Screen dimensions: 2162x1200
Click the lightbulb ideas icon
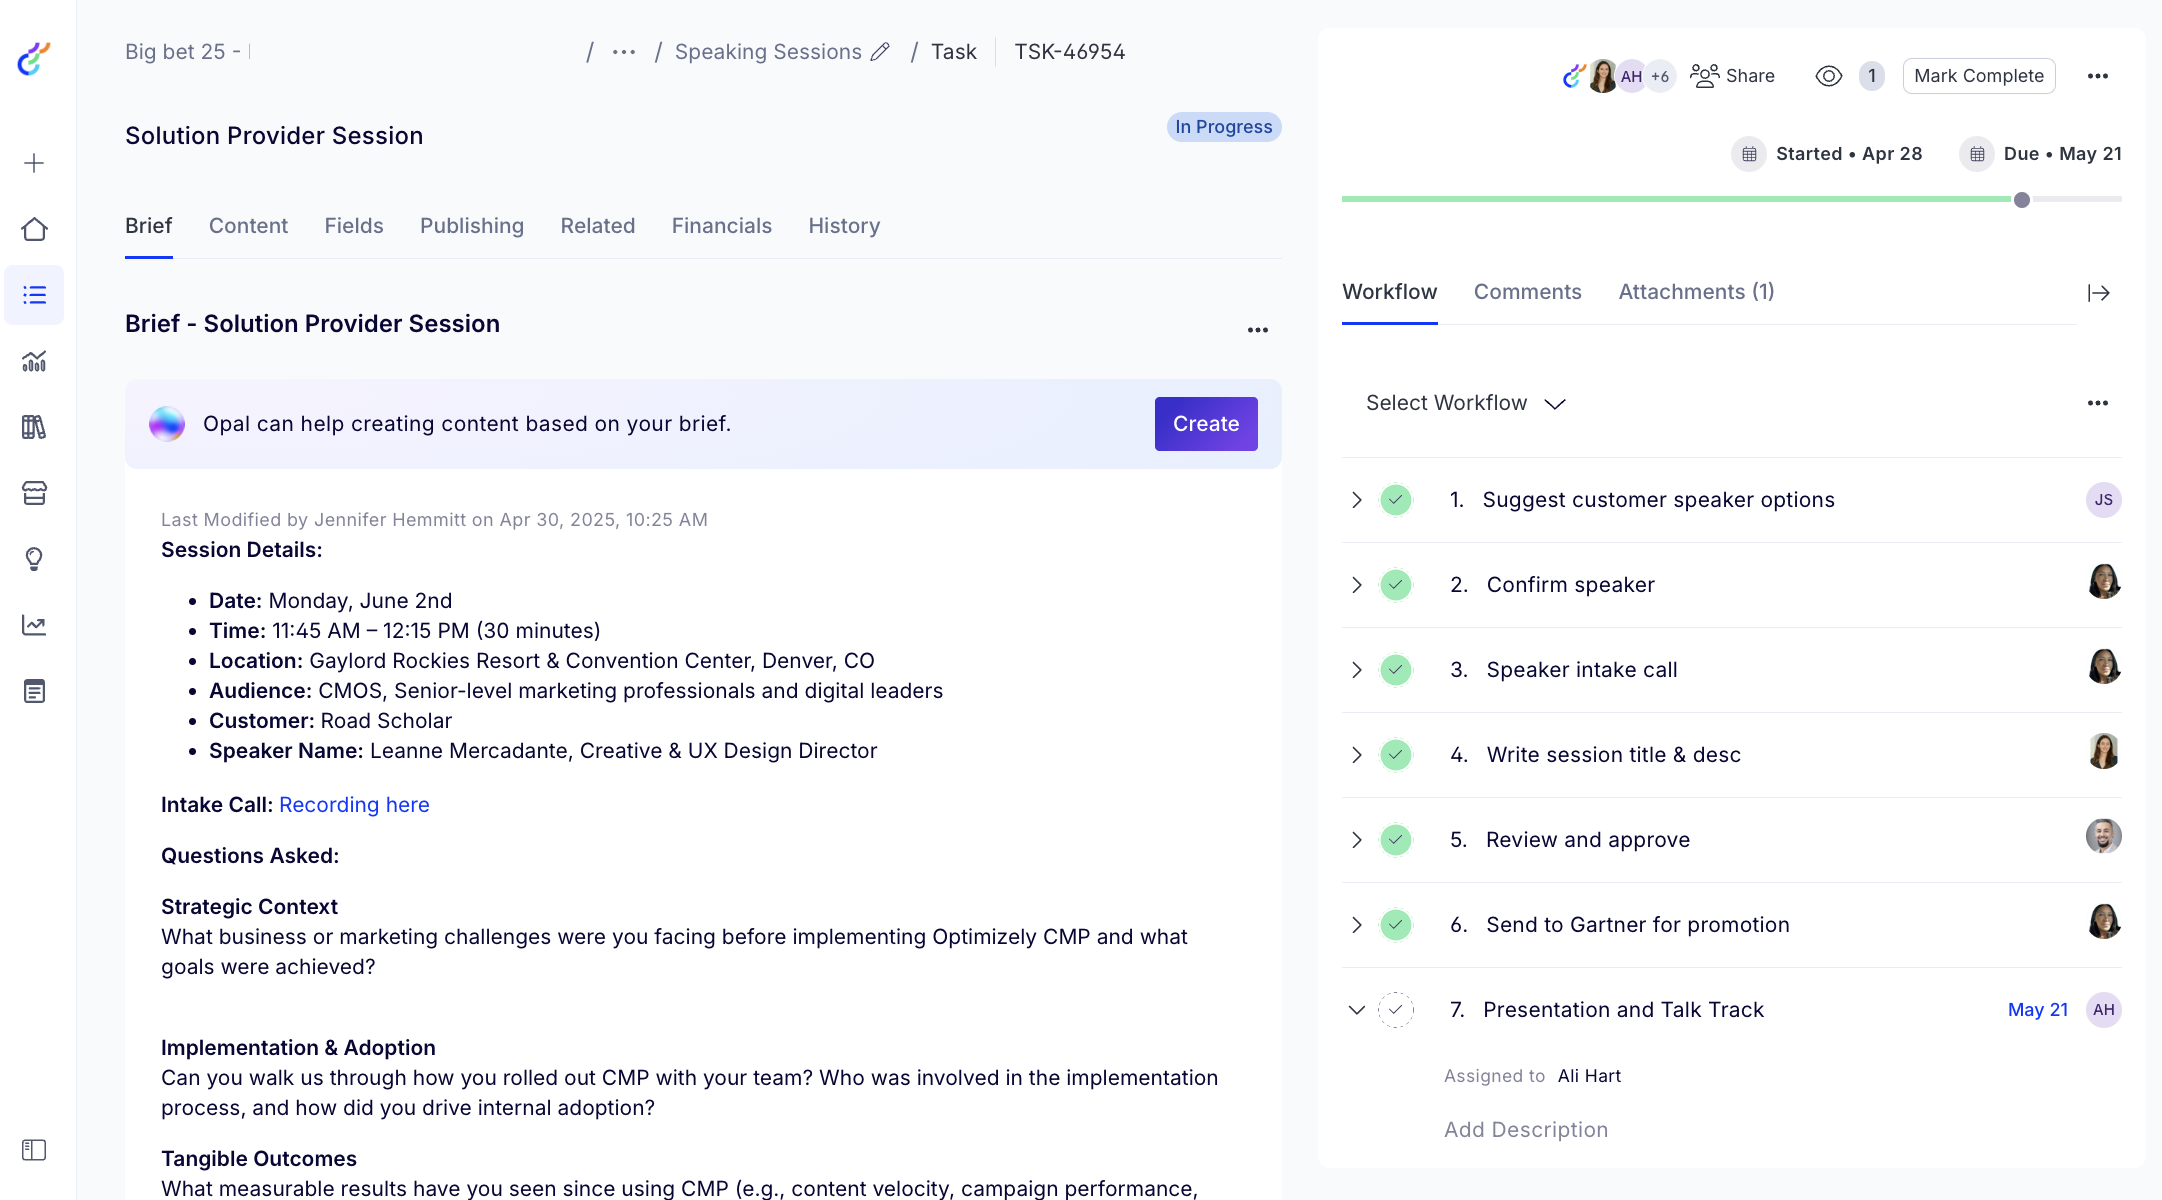pyautogui.click(x=34, y=559)
